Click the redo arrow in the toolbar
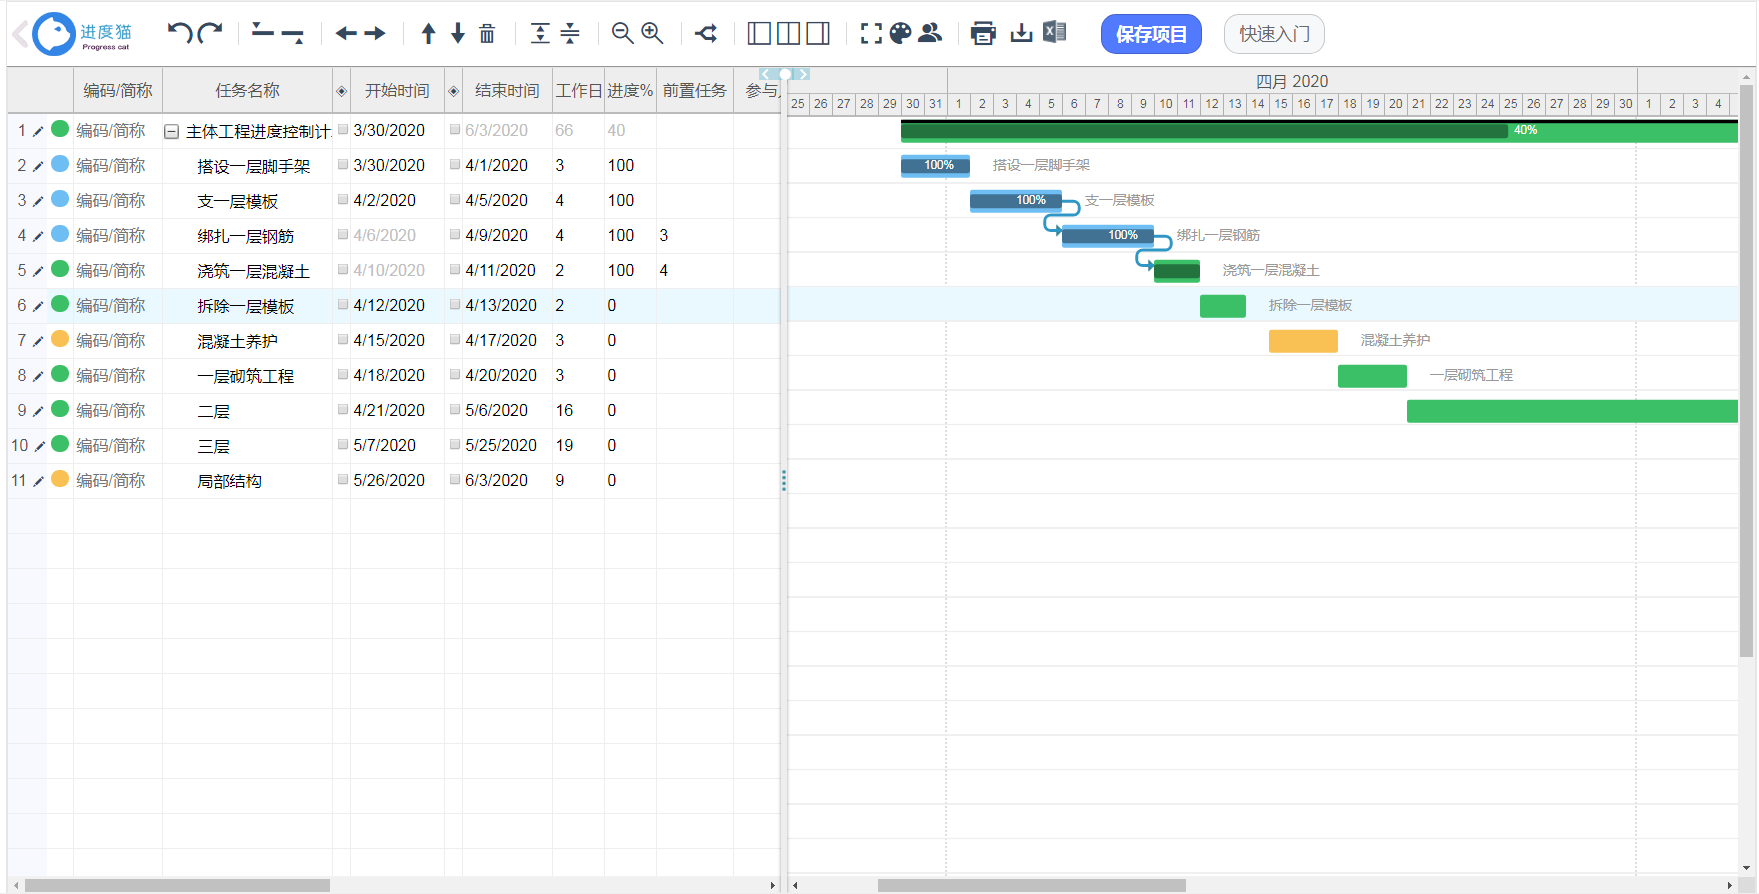This screenshot has width=1759, height=894. click(210, 33)
